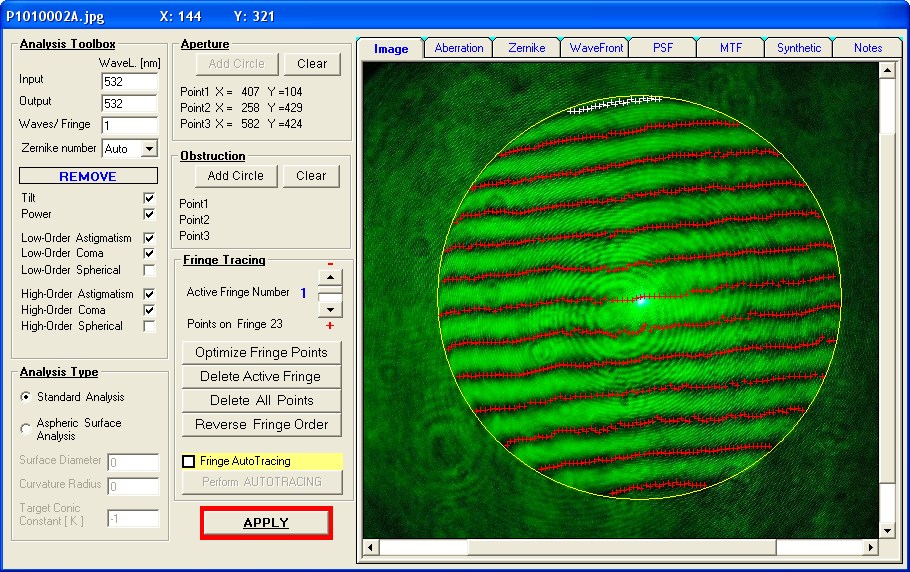The image size is (910, 572).
Task: Select Aspheric Surface Analysis radio button
Action: tap(26, 429)
